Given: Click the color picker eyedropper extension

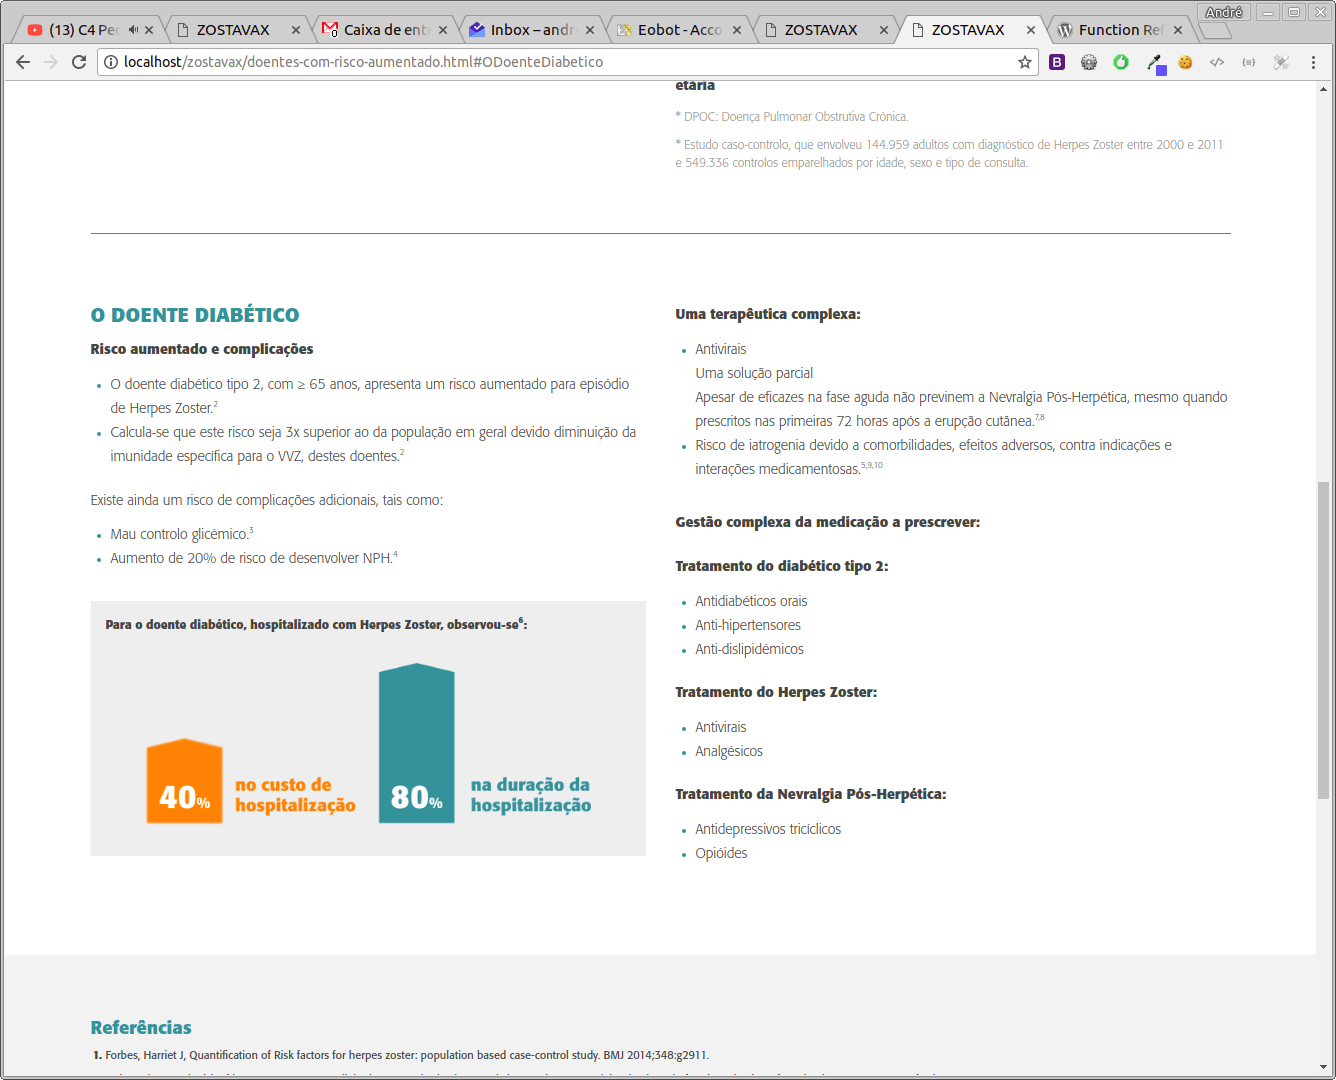Looking at the screenshot, I should [1154, 62].
